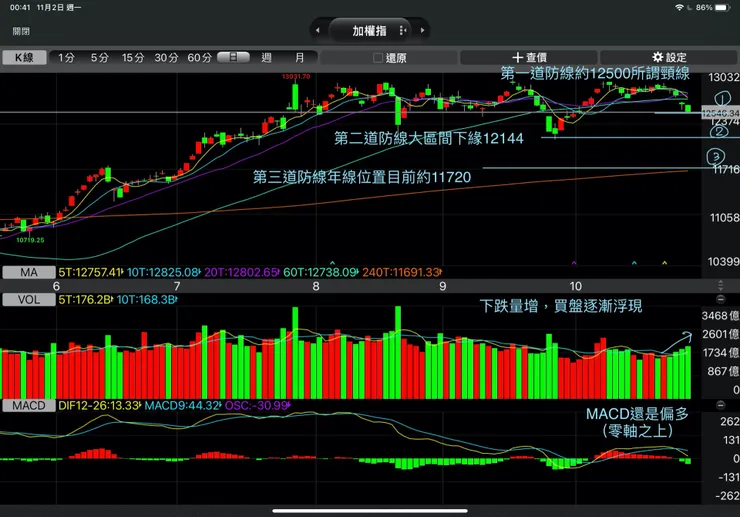Image resolution: width=740 pixels, height=517 pixels.
Task: Open the MA indicator selector
Action: point(29,272)
